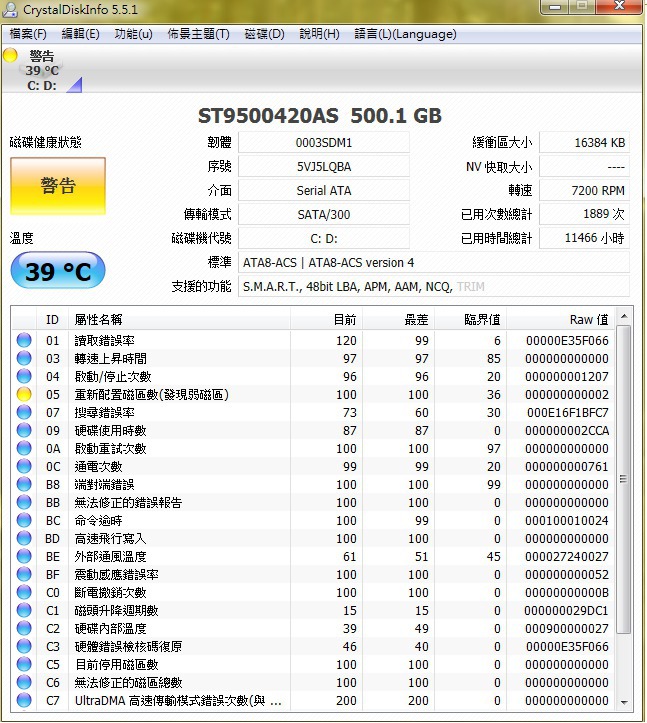Image resolution: width=647 pixels, height=723 pixels.
Task: Click the blue status icon for 震動感應錯誤率
Action: coord(24,574)
